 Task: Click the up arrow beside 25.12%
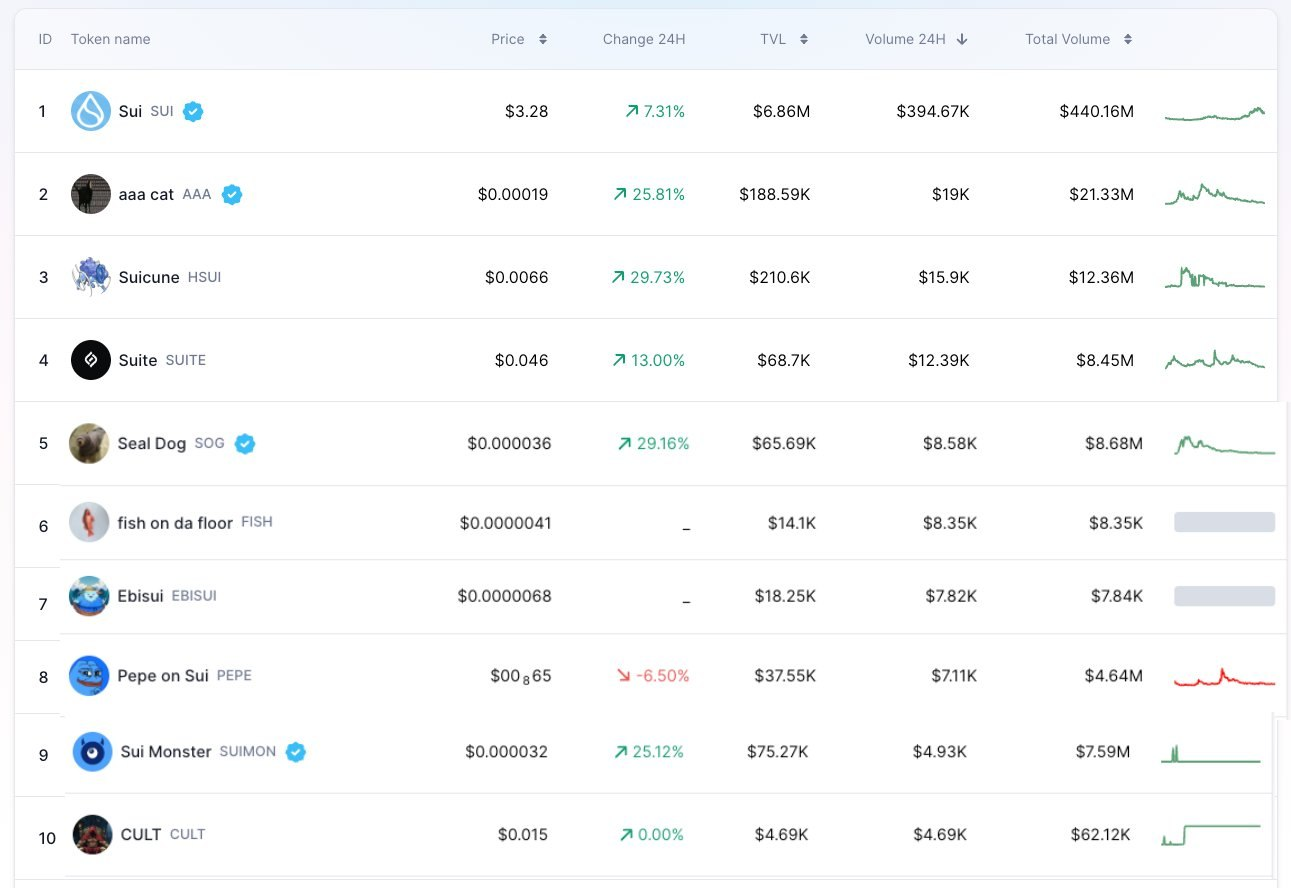(x=620, y=752)
